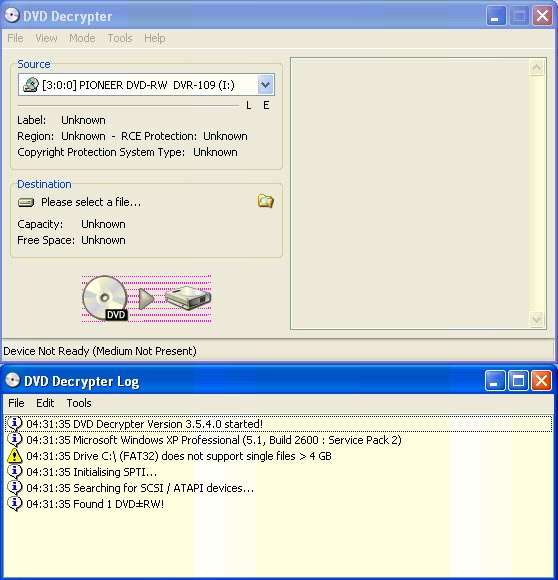Open the PIONEER DVD-RW DVR-109 combo box
Viewport: 558px width, 580px height.
coord(146,85)
